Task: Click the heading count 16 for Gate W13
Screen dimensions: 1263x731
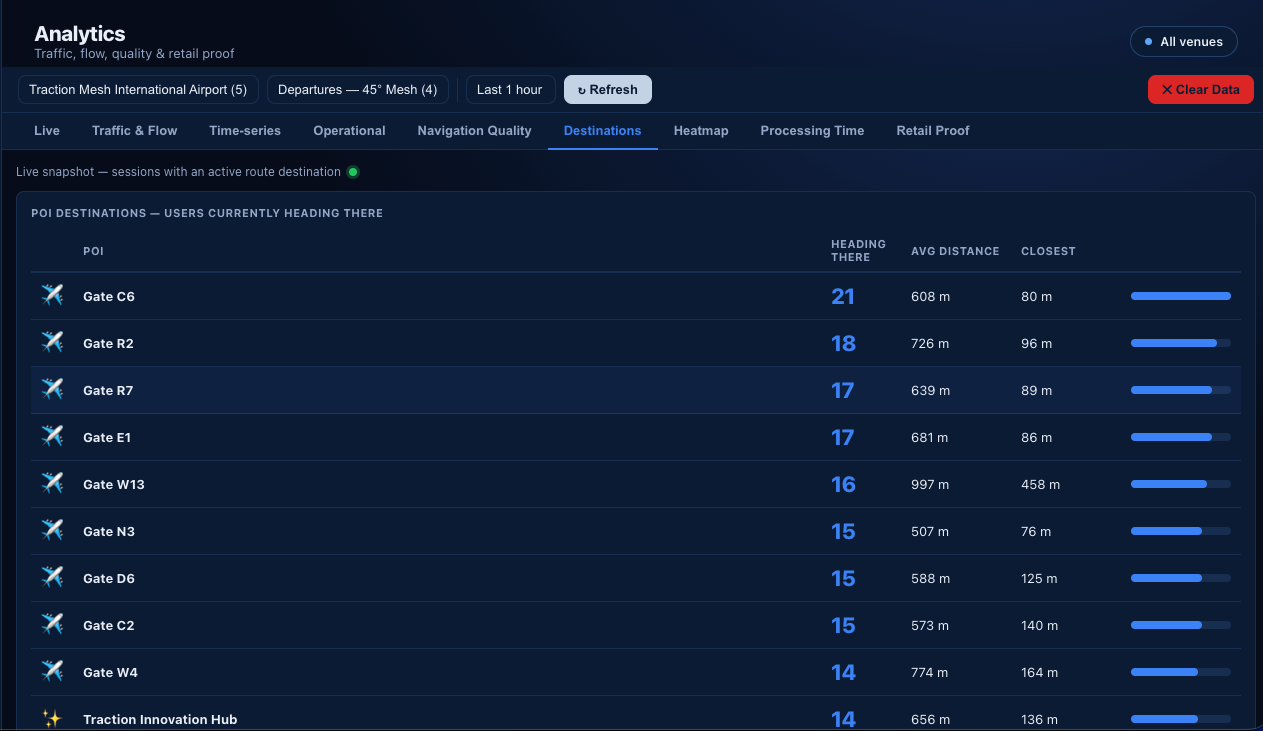Action: tap(843, 485)
